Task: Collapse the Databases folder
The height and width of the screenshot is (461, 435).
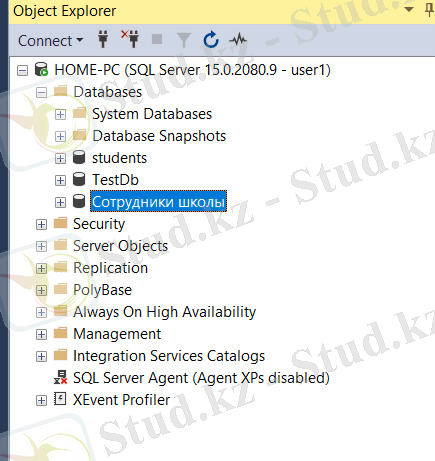Action: 41,92
